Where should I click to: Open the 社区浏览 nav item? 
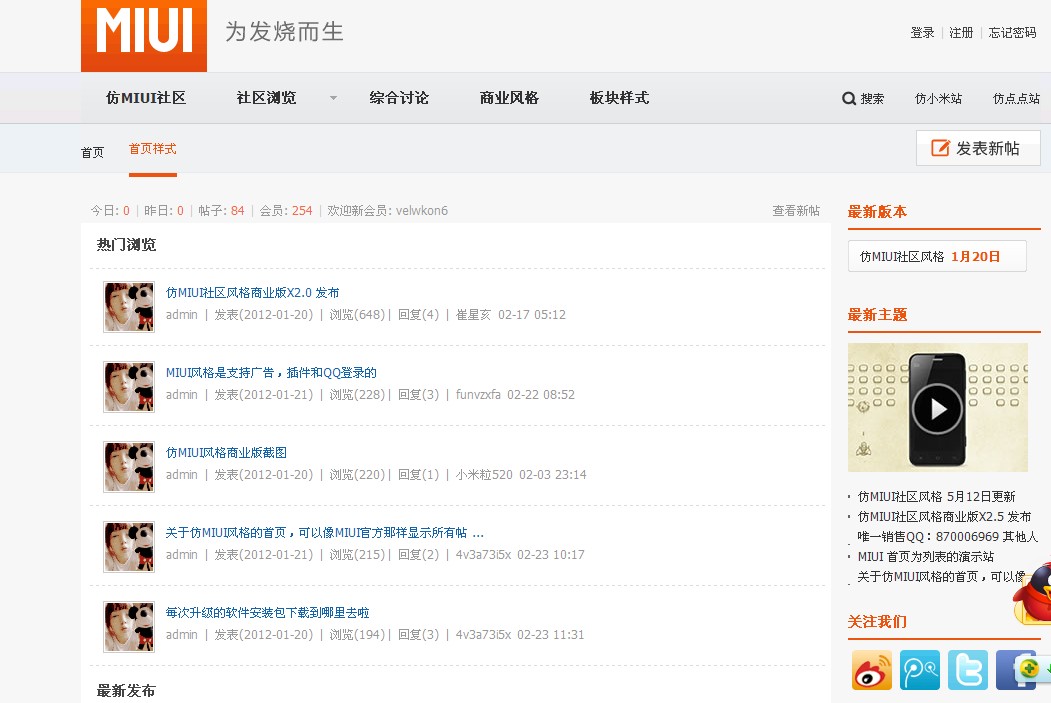click(x=266, y=98)
